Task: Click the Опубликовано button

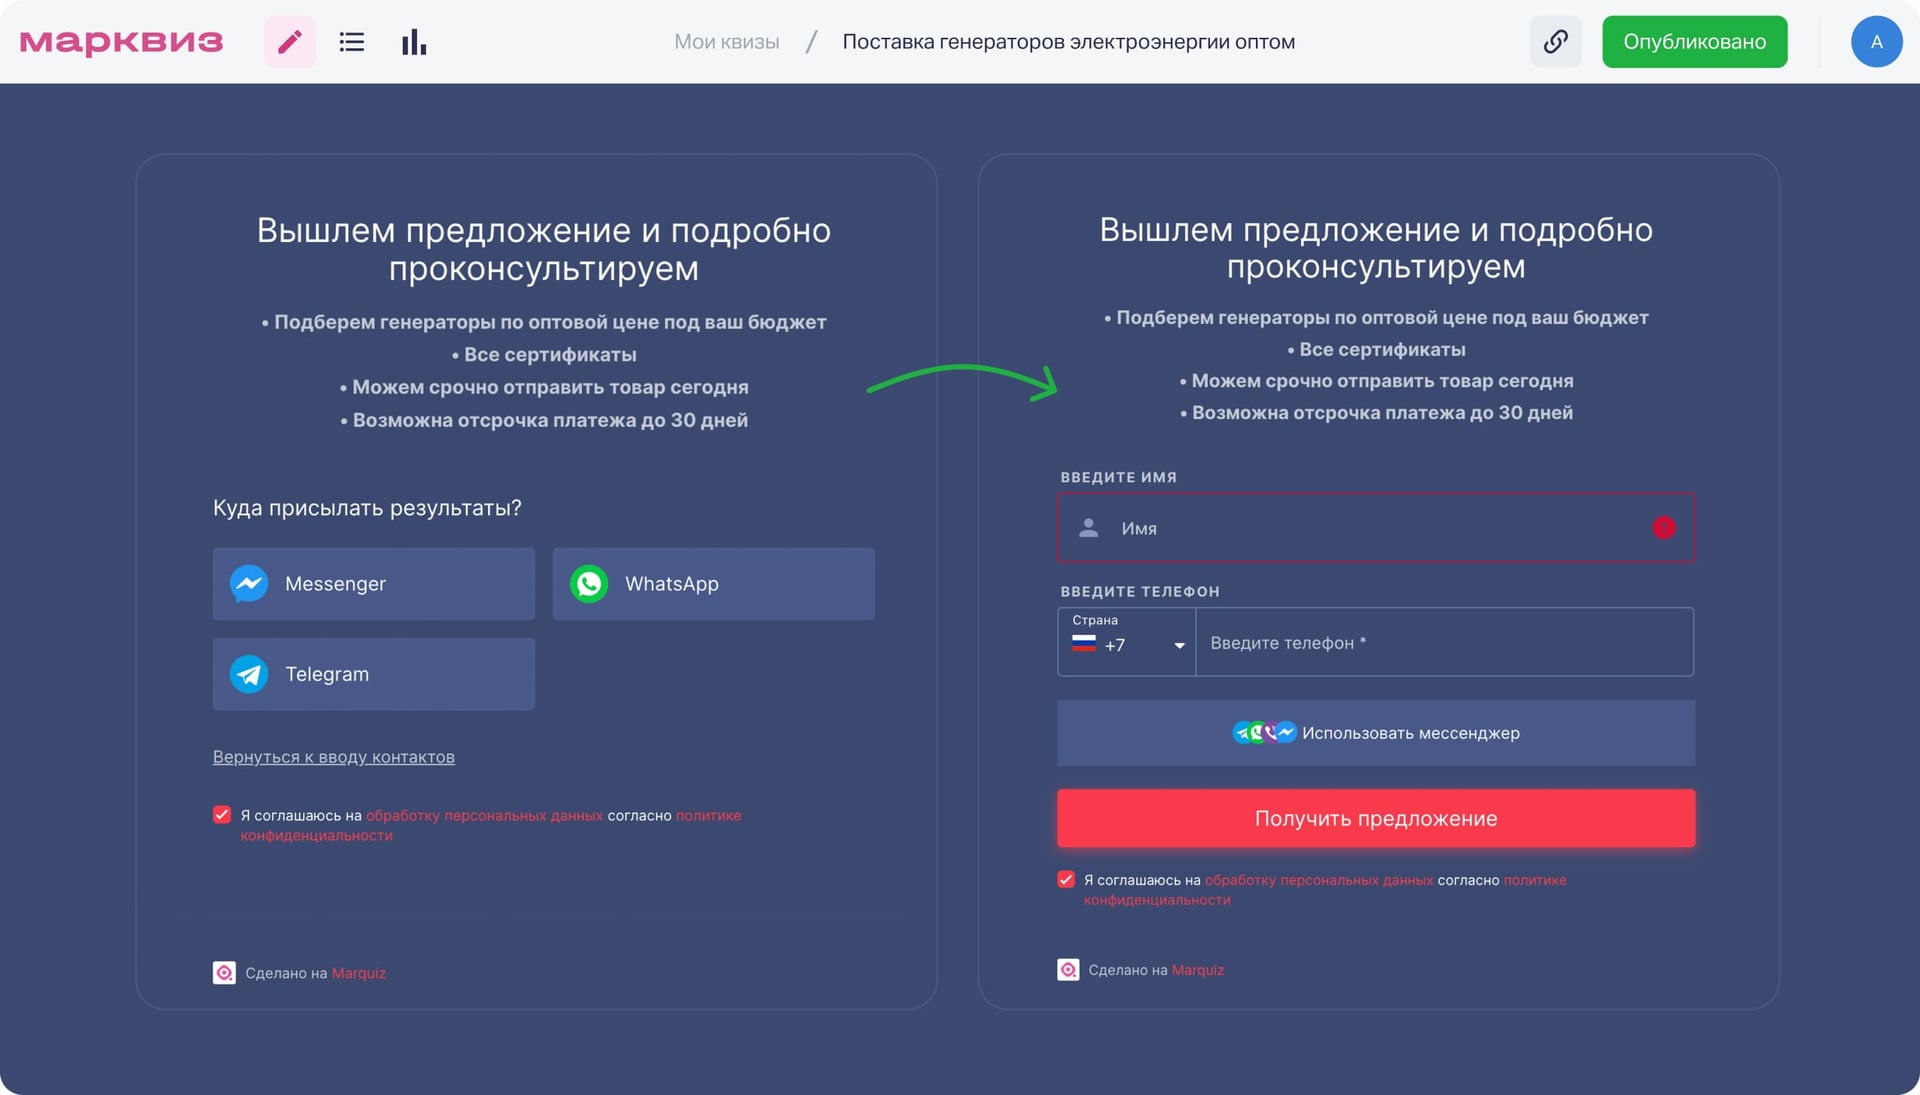Action: coord(1694,42)
